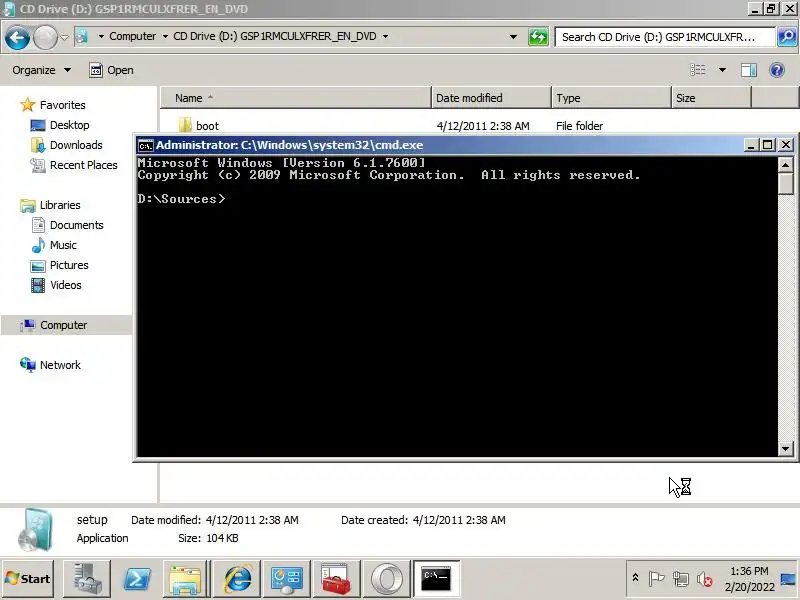Click Date created value in details pane

459,520
